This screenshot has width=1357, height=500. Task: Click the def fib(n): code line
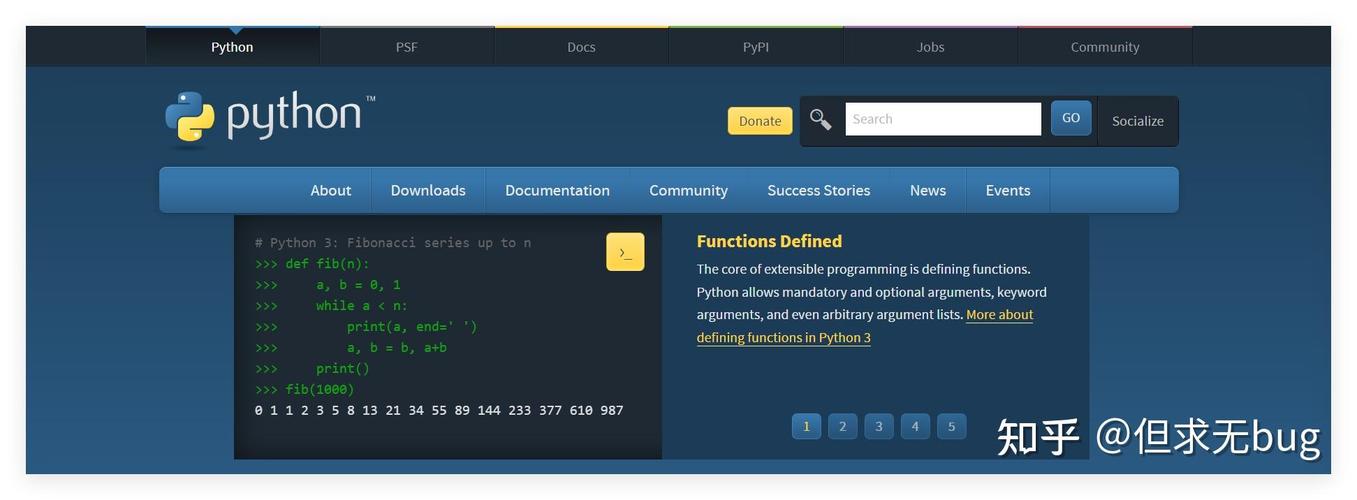312,264
